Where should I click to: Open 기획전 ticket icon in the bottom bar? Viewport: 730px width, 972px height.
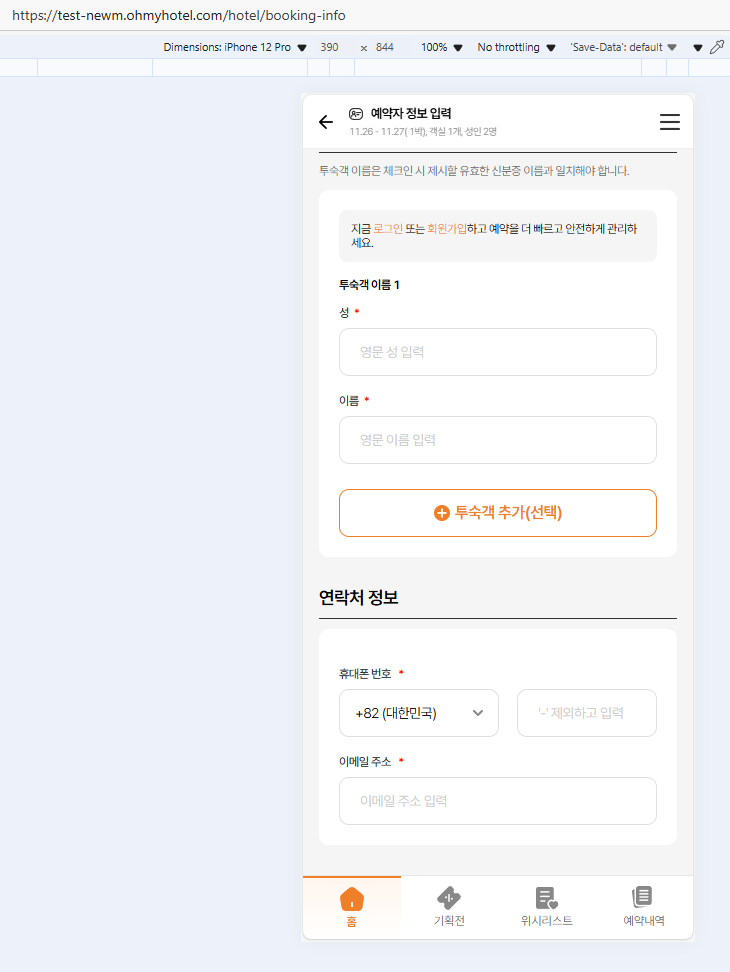(x=449, y=898)
